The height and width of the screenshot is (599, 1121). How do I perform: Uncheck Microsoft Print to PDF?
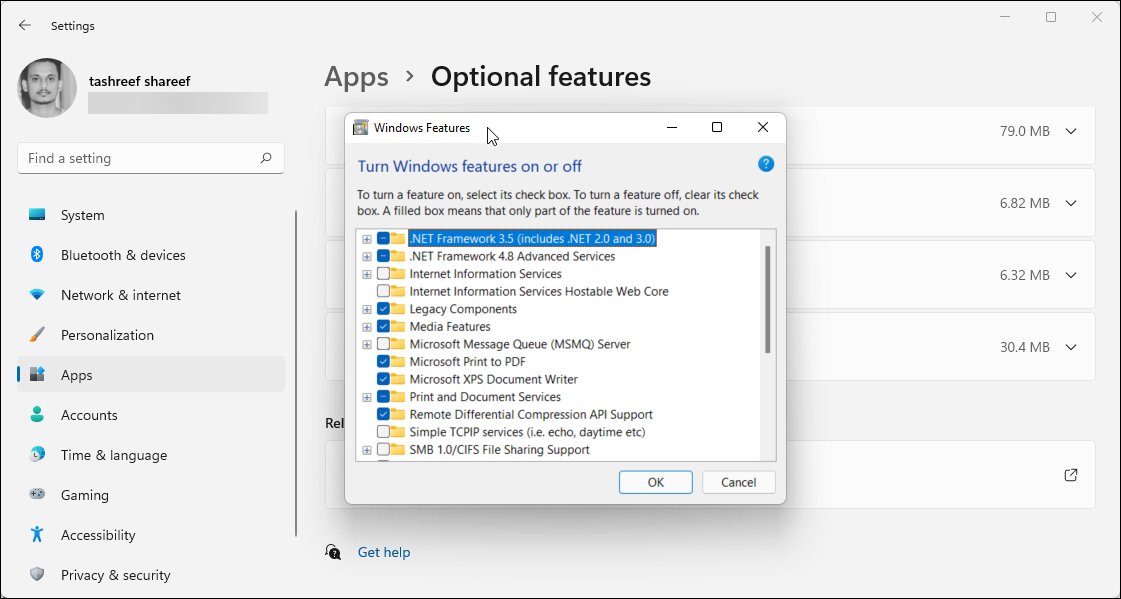[x=383, y=361]
